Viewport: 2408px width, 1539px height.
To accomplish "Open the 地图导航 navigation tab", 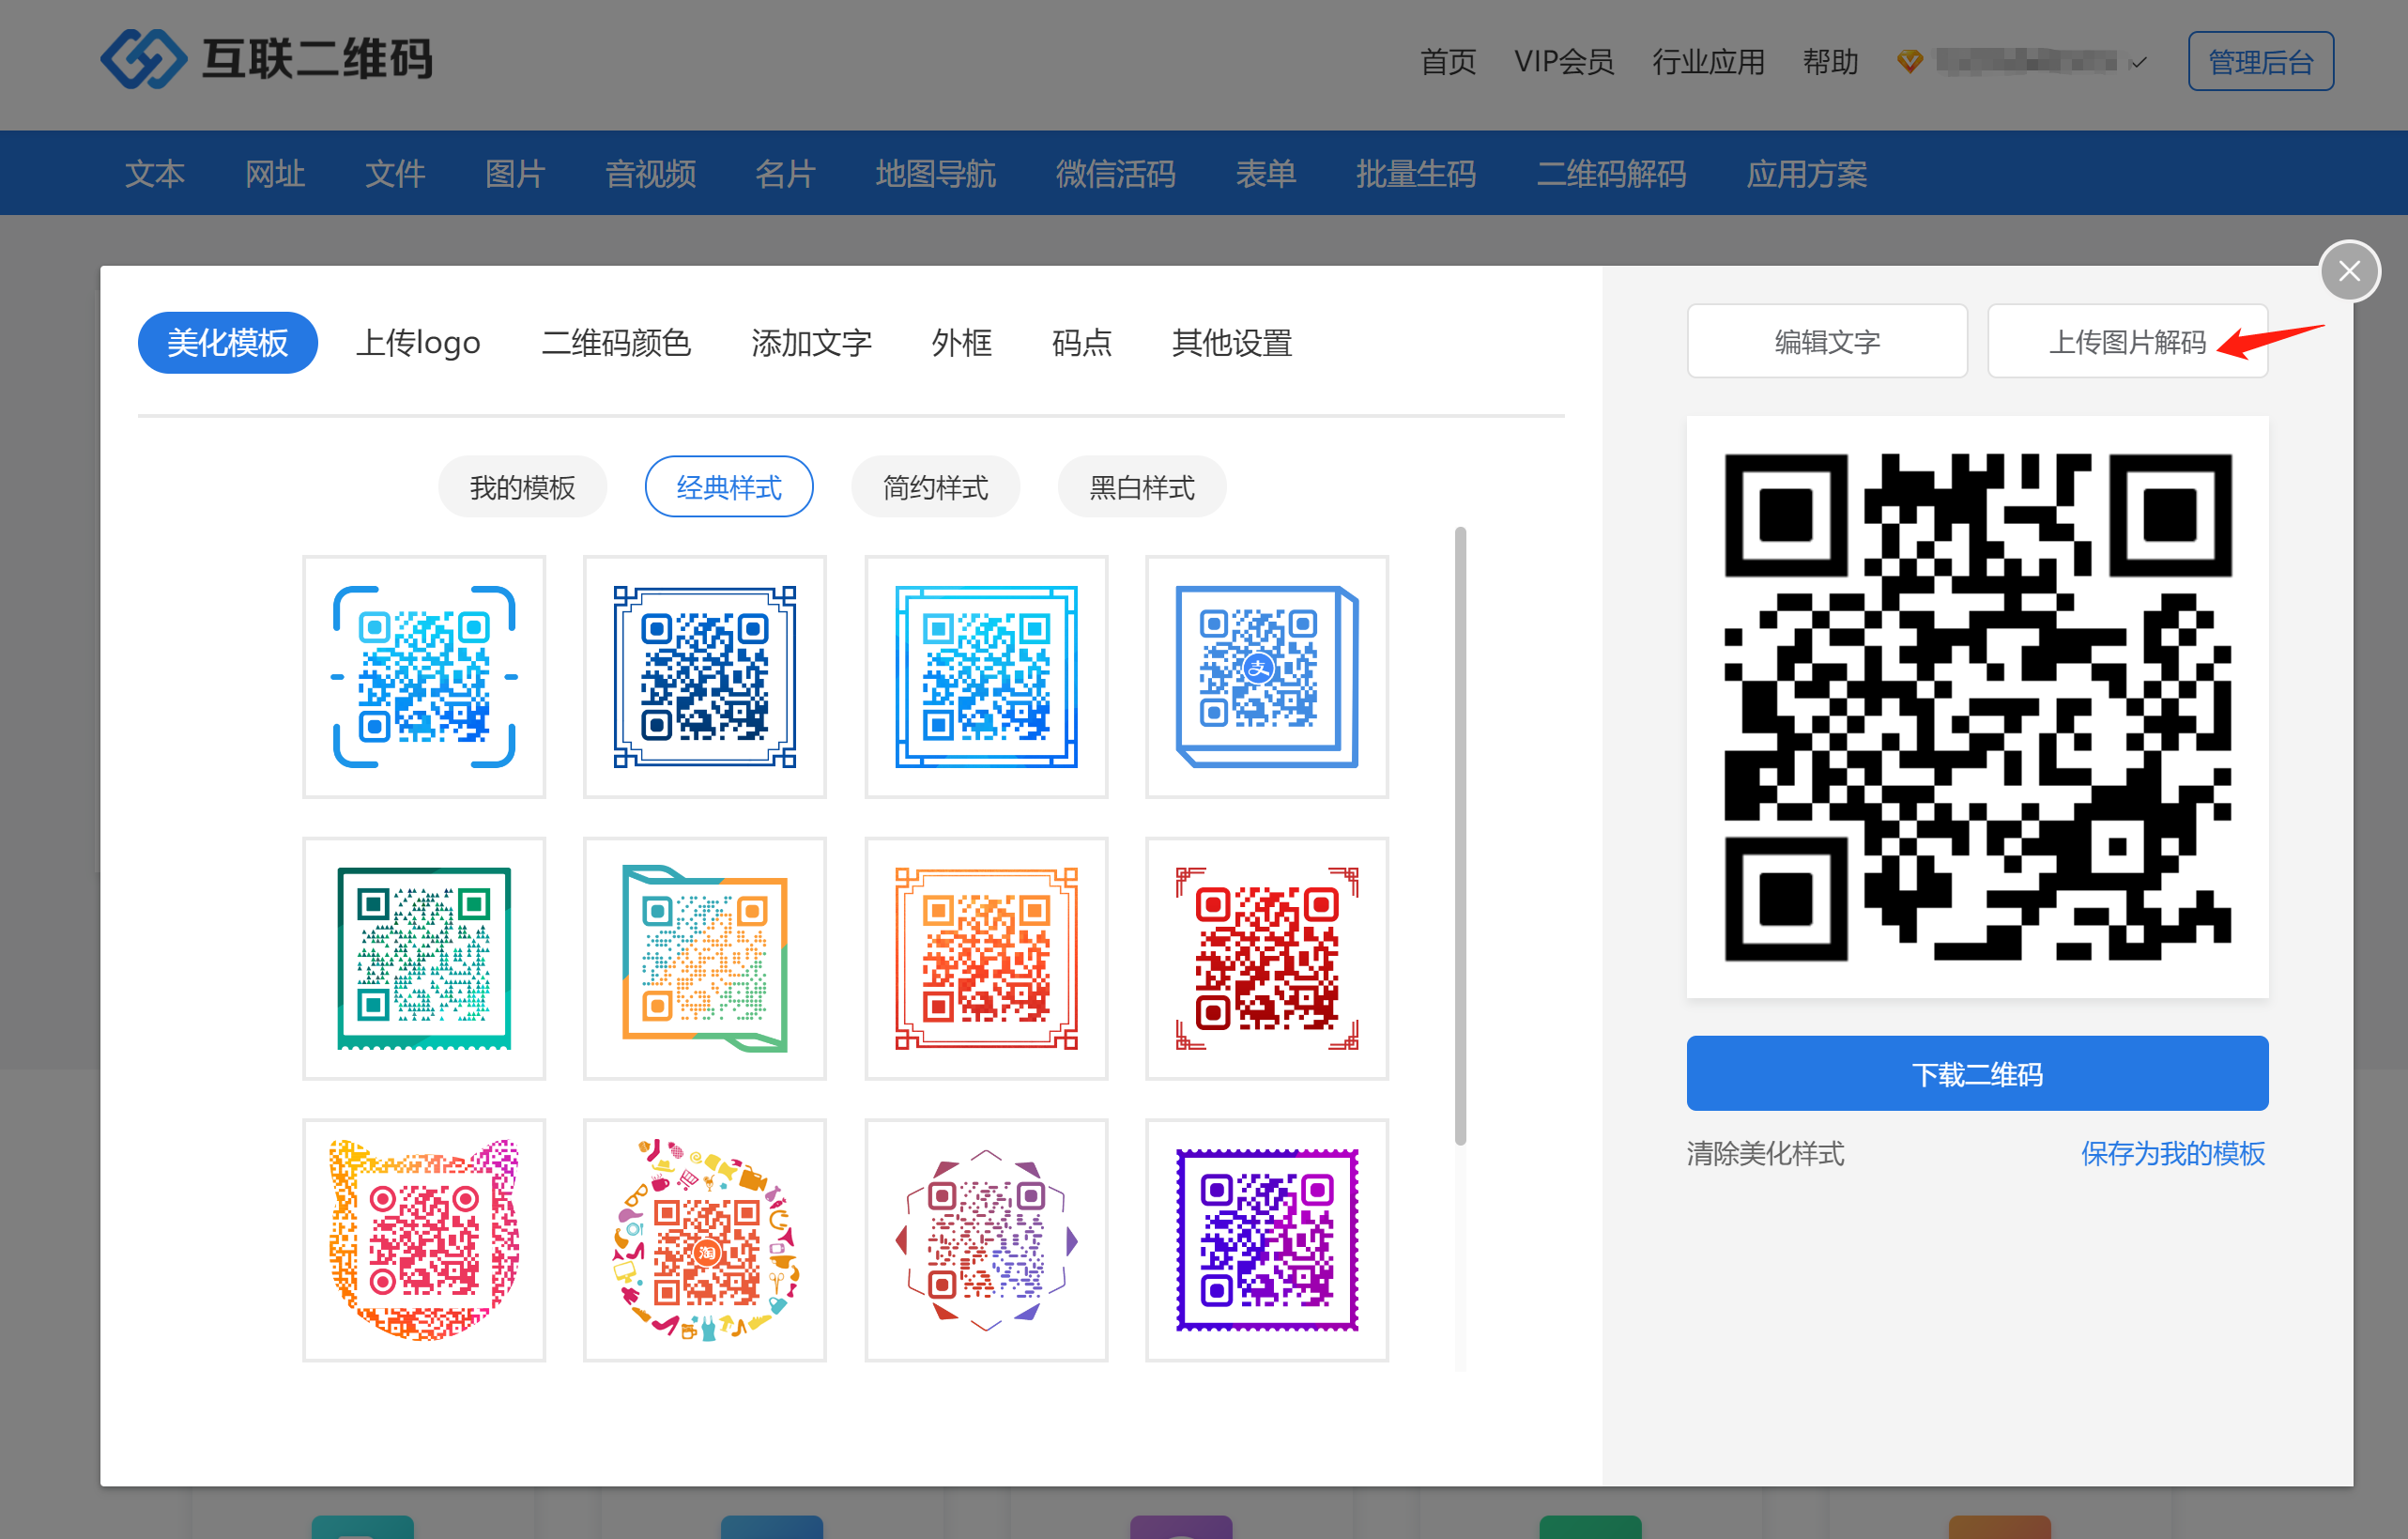I will (935, 174).
